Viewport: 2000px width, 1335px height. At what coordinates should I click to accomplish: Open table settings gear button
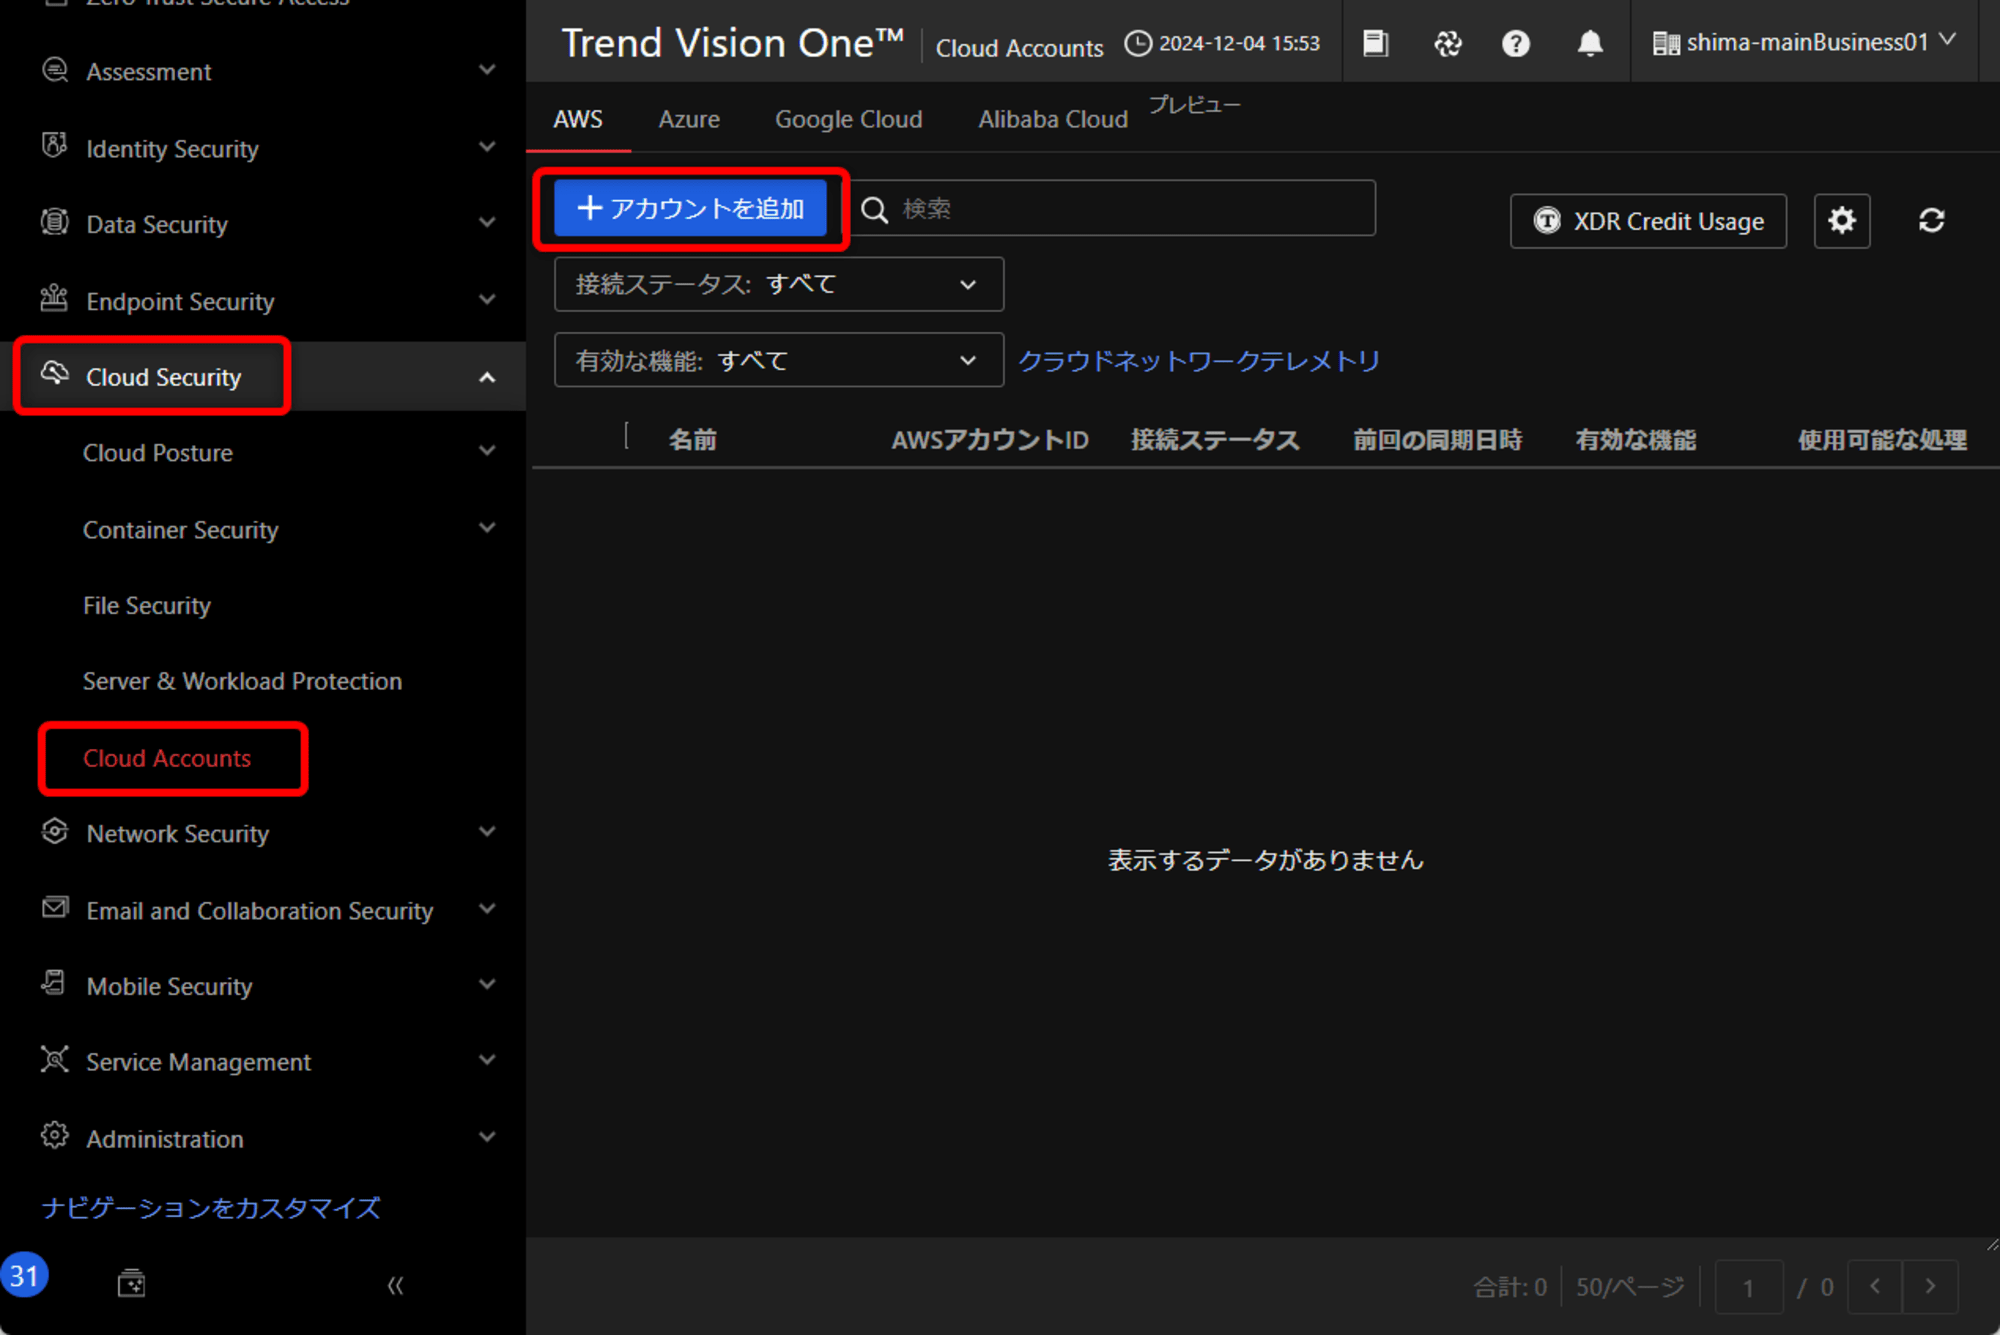tap(1842, 220)
